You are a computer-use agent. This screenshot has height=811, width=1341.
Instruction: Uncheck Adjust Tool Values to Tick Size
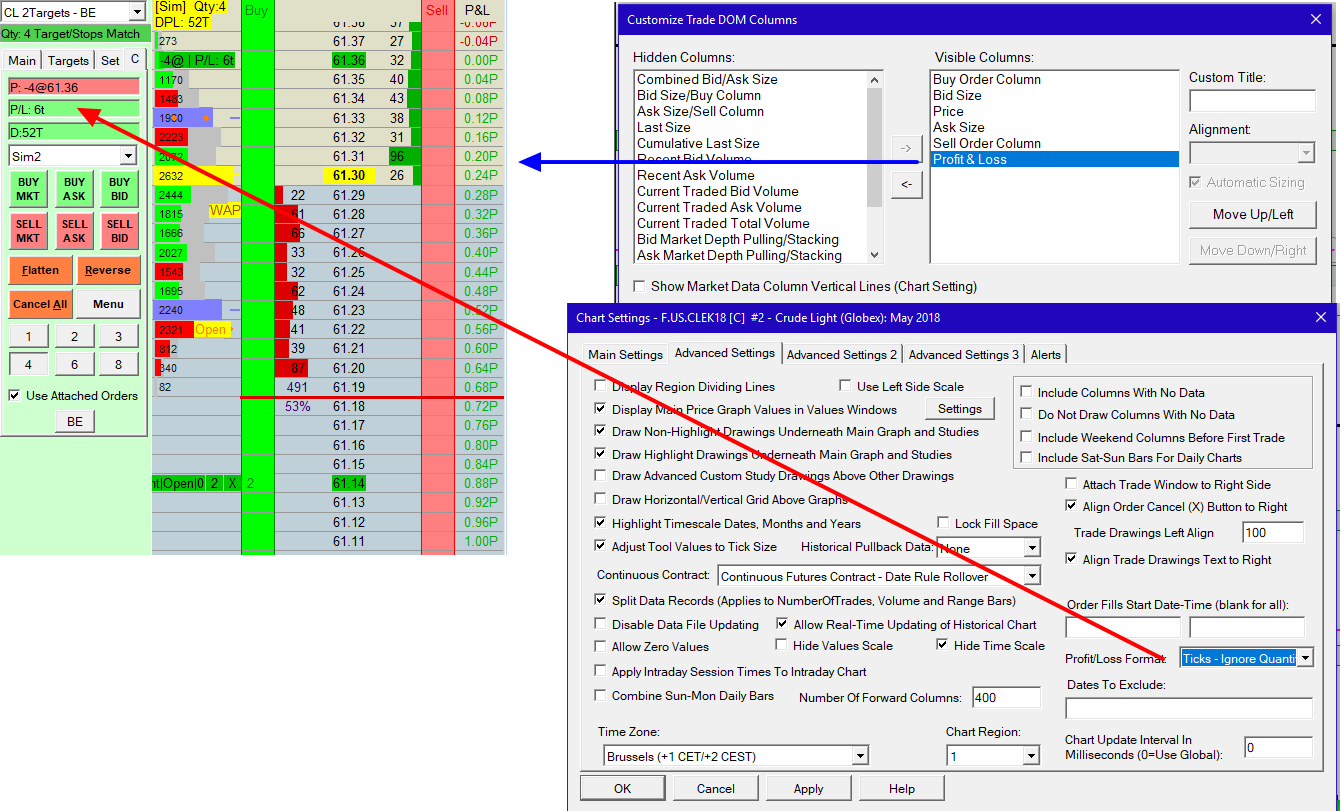click(x=600, y=546)
